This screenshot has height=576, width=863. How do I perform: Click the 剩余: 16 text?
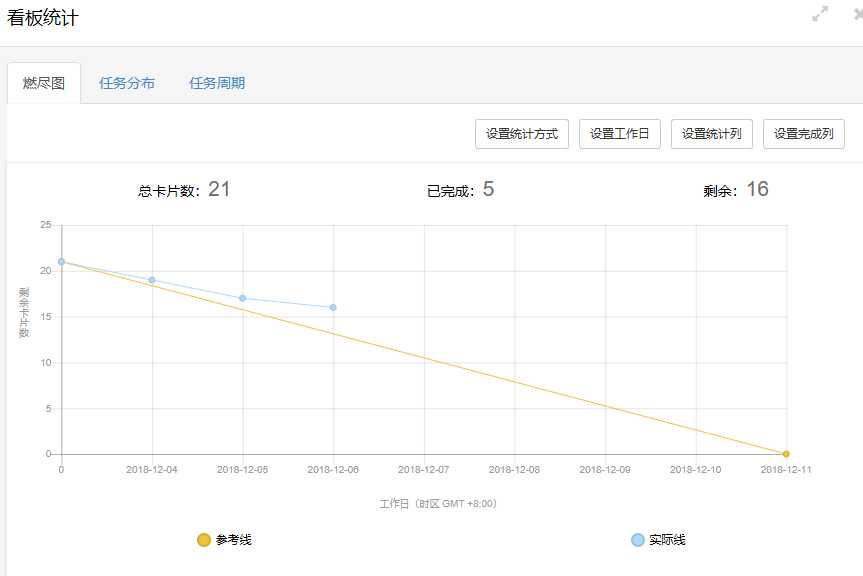coord(736,190)
